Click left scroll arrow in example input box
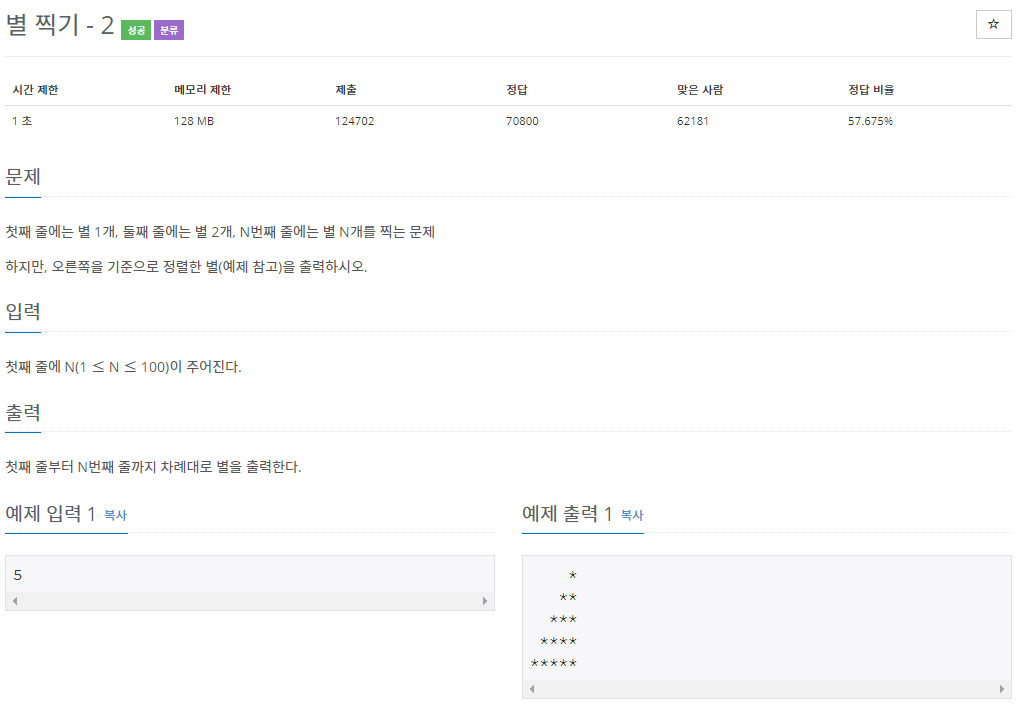This screenshot has width=1025, height=718. pos(15,601)
